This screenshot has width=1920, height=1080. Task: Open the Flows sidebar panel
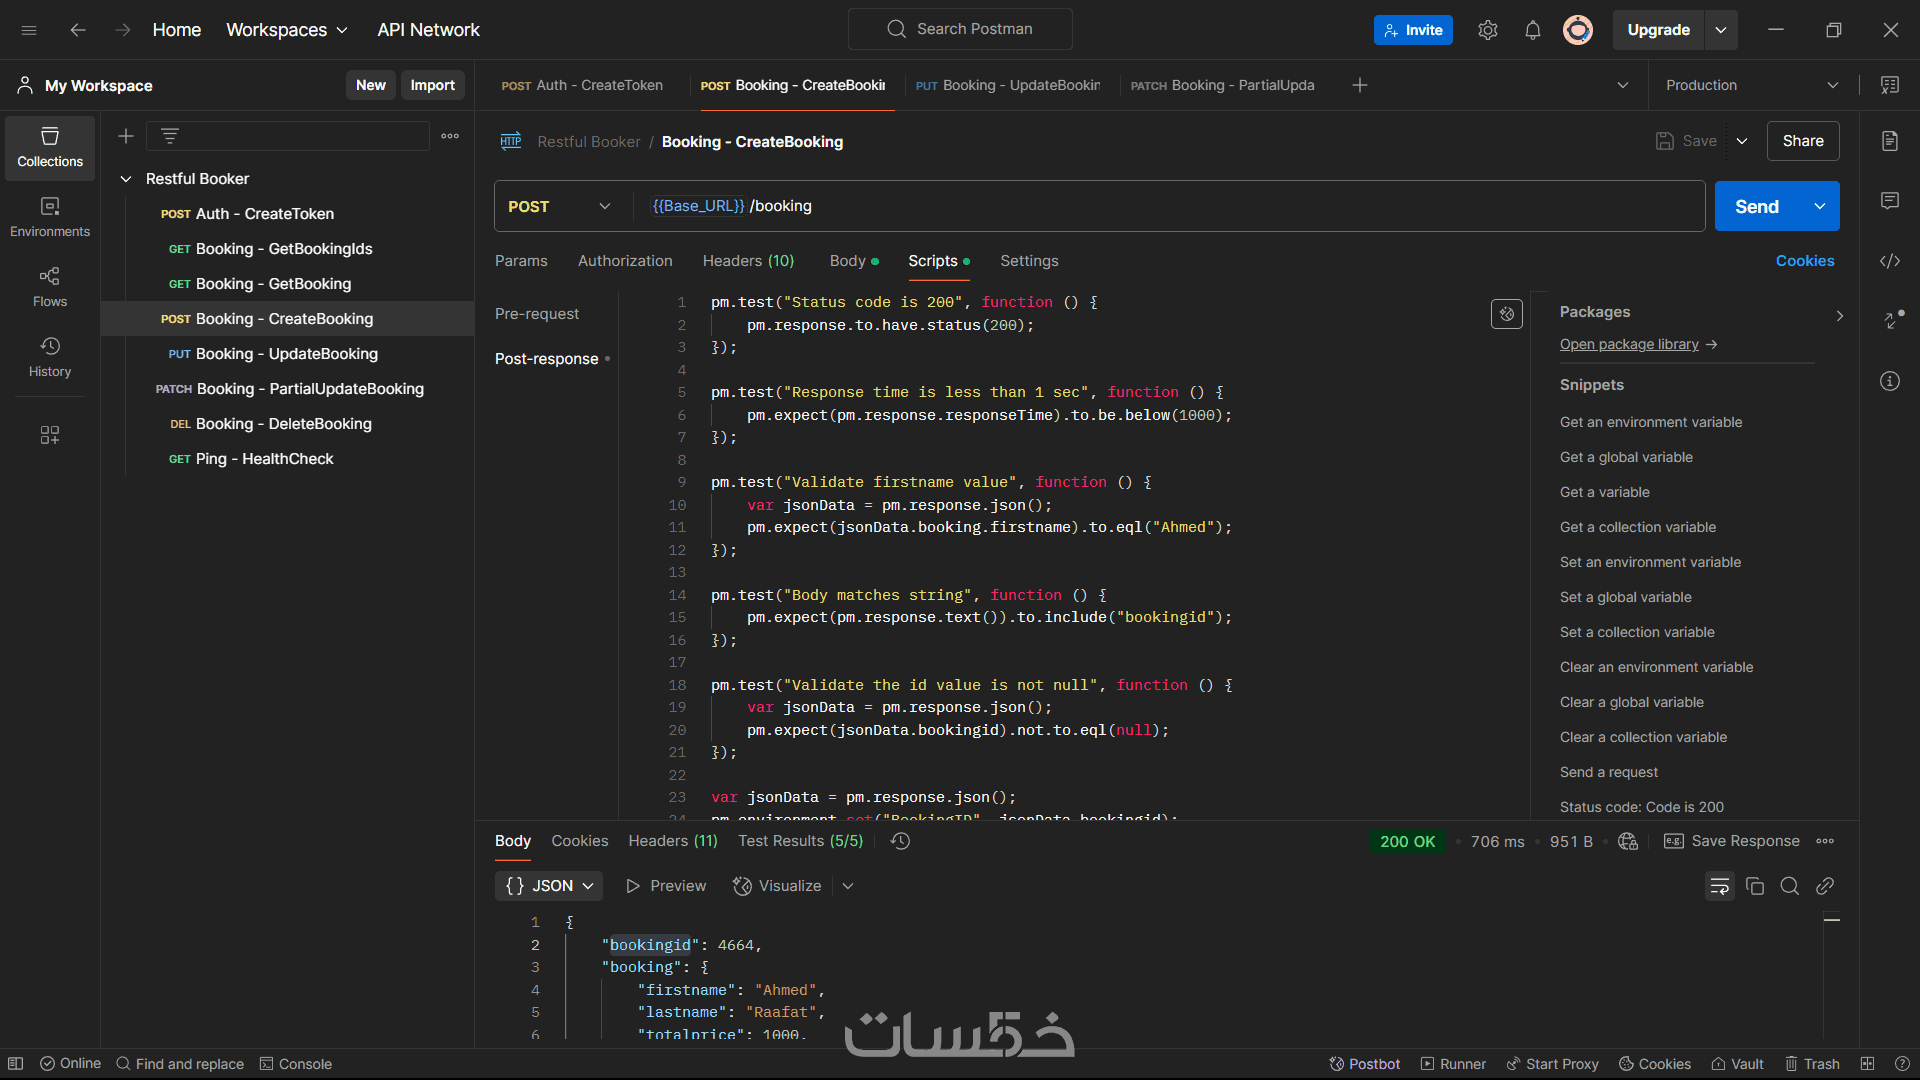click(x=50, y=287)
